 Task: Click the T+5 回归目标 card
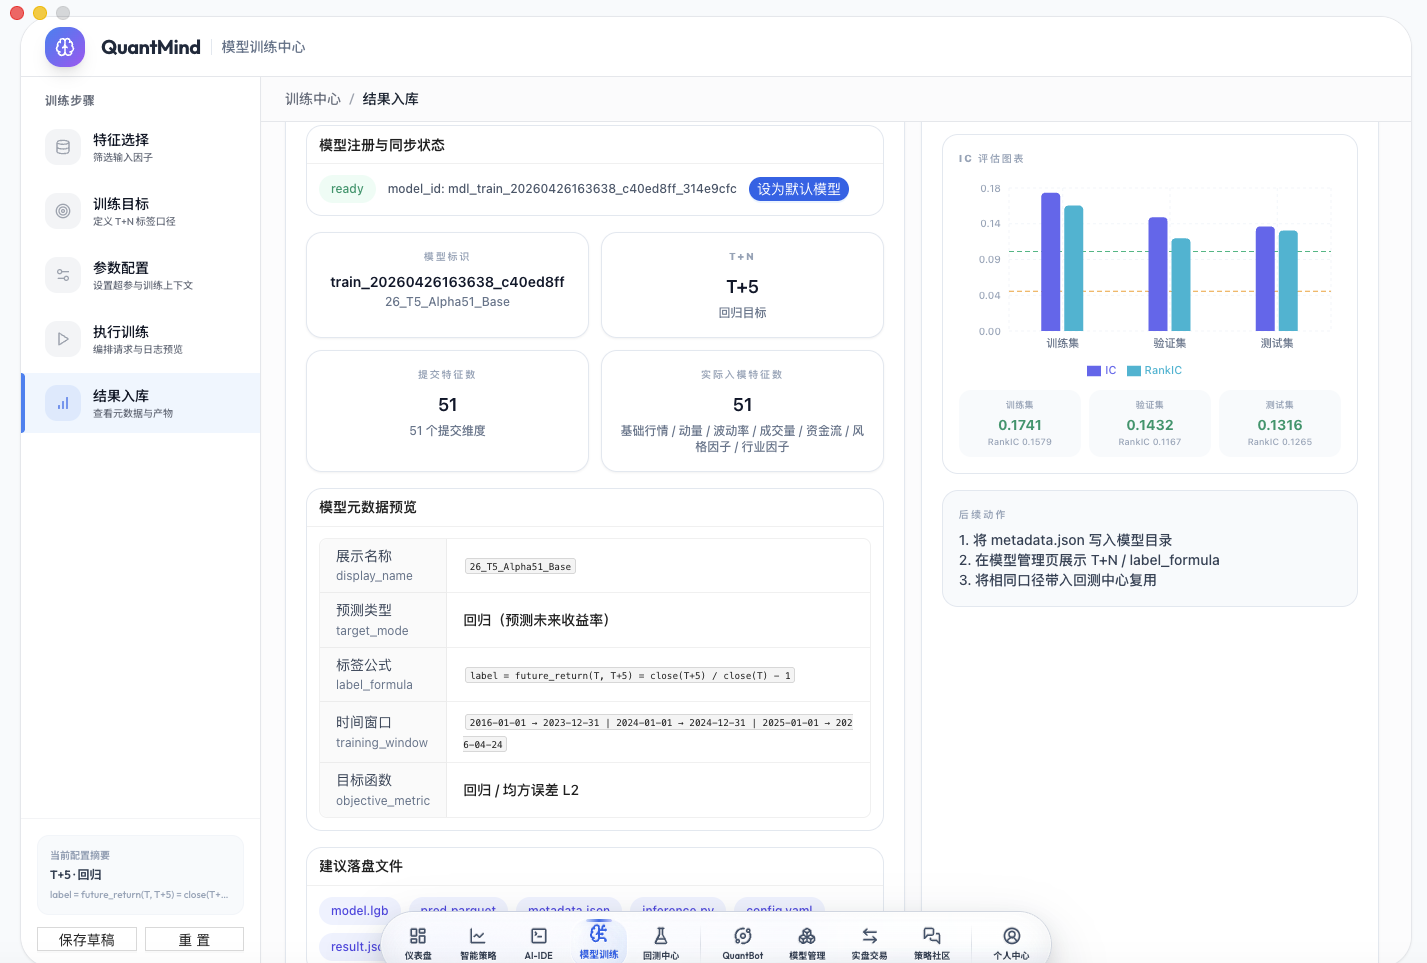[742, 285]
